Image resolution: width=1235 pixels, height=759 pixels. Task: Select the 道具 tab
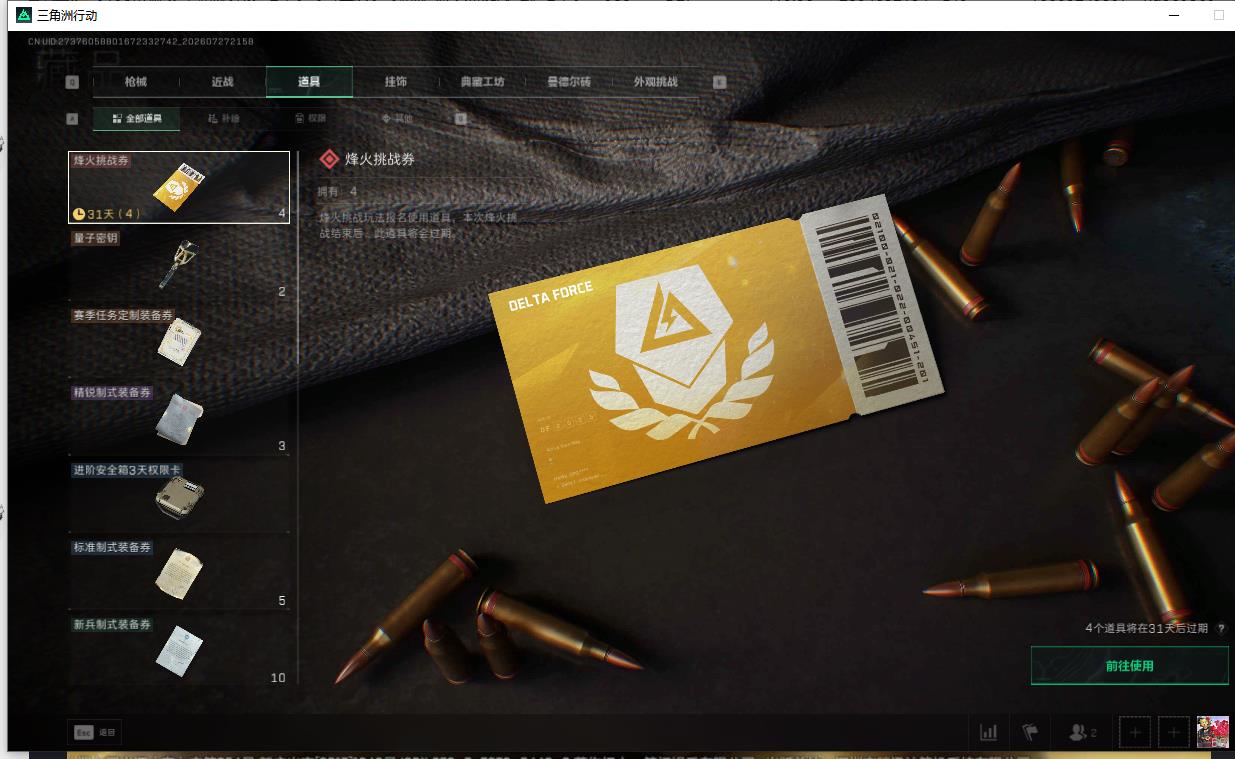tap(309, 82)
